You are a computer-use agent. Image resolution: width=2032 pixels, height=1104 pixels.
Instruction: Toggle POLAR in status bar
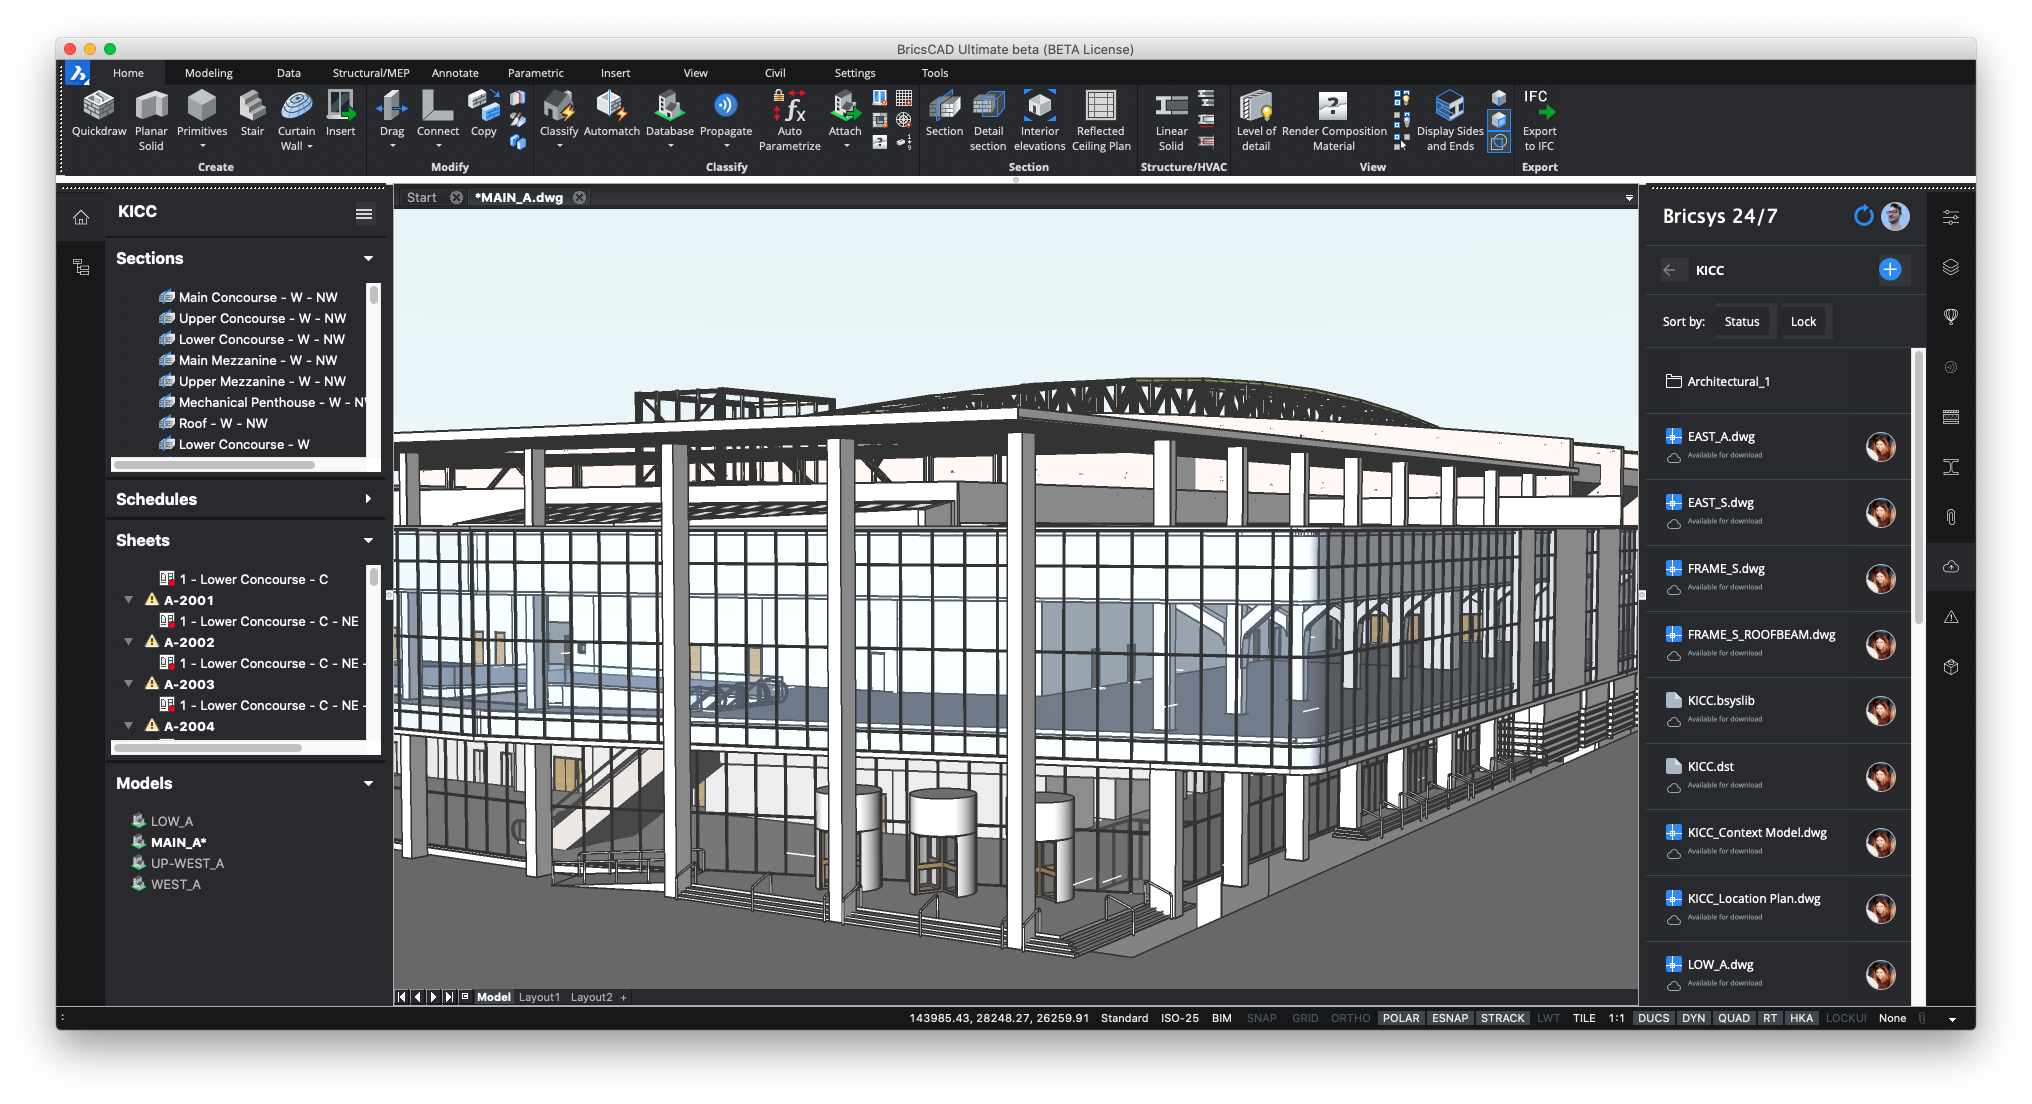(x=1401, y=1018)
